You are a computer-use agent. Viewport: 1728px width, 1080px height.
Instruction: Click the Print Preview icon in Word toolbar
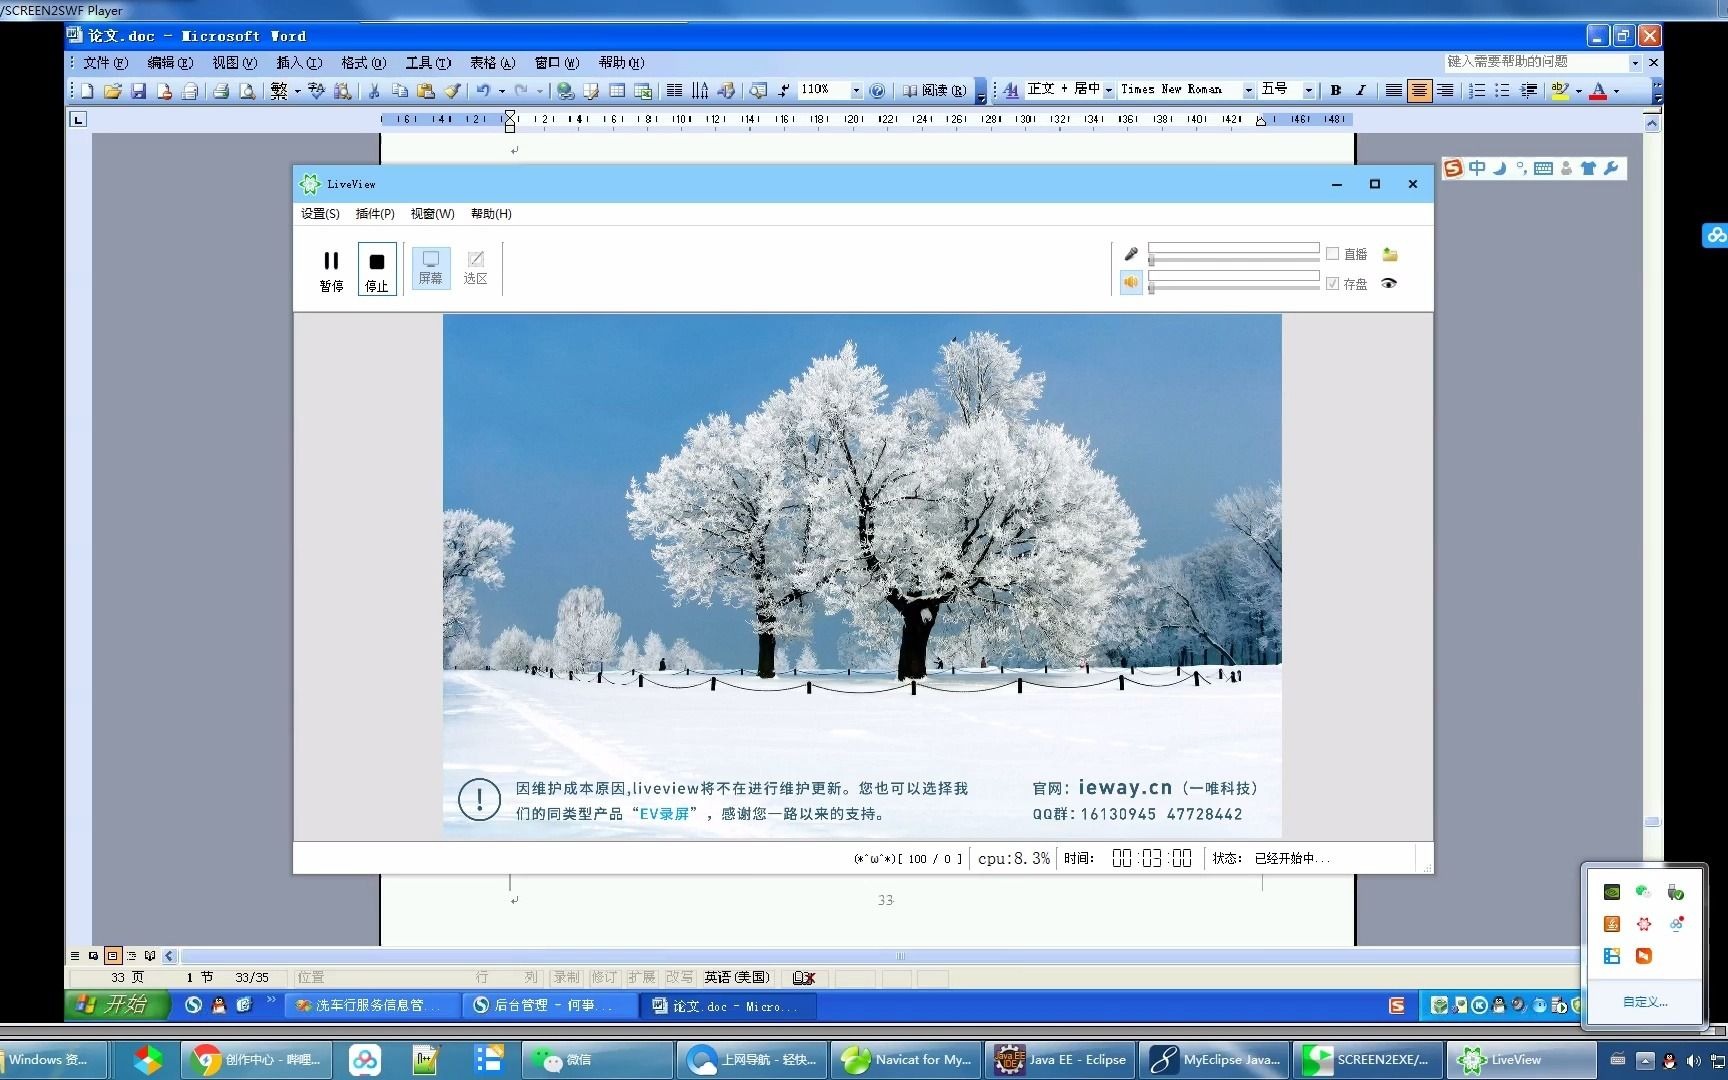[247, 91]
